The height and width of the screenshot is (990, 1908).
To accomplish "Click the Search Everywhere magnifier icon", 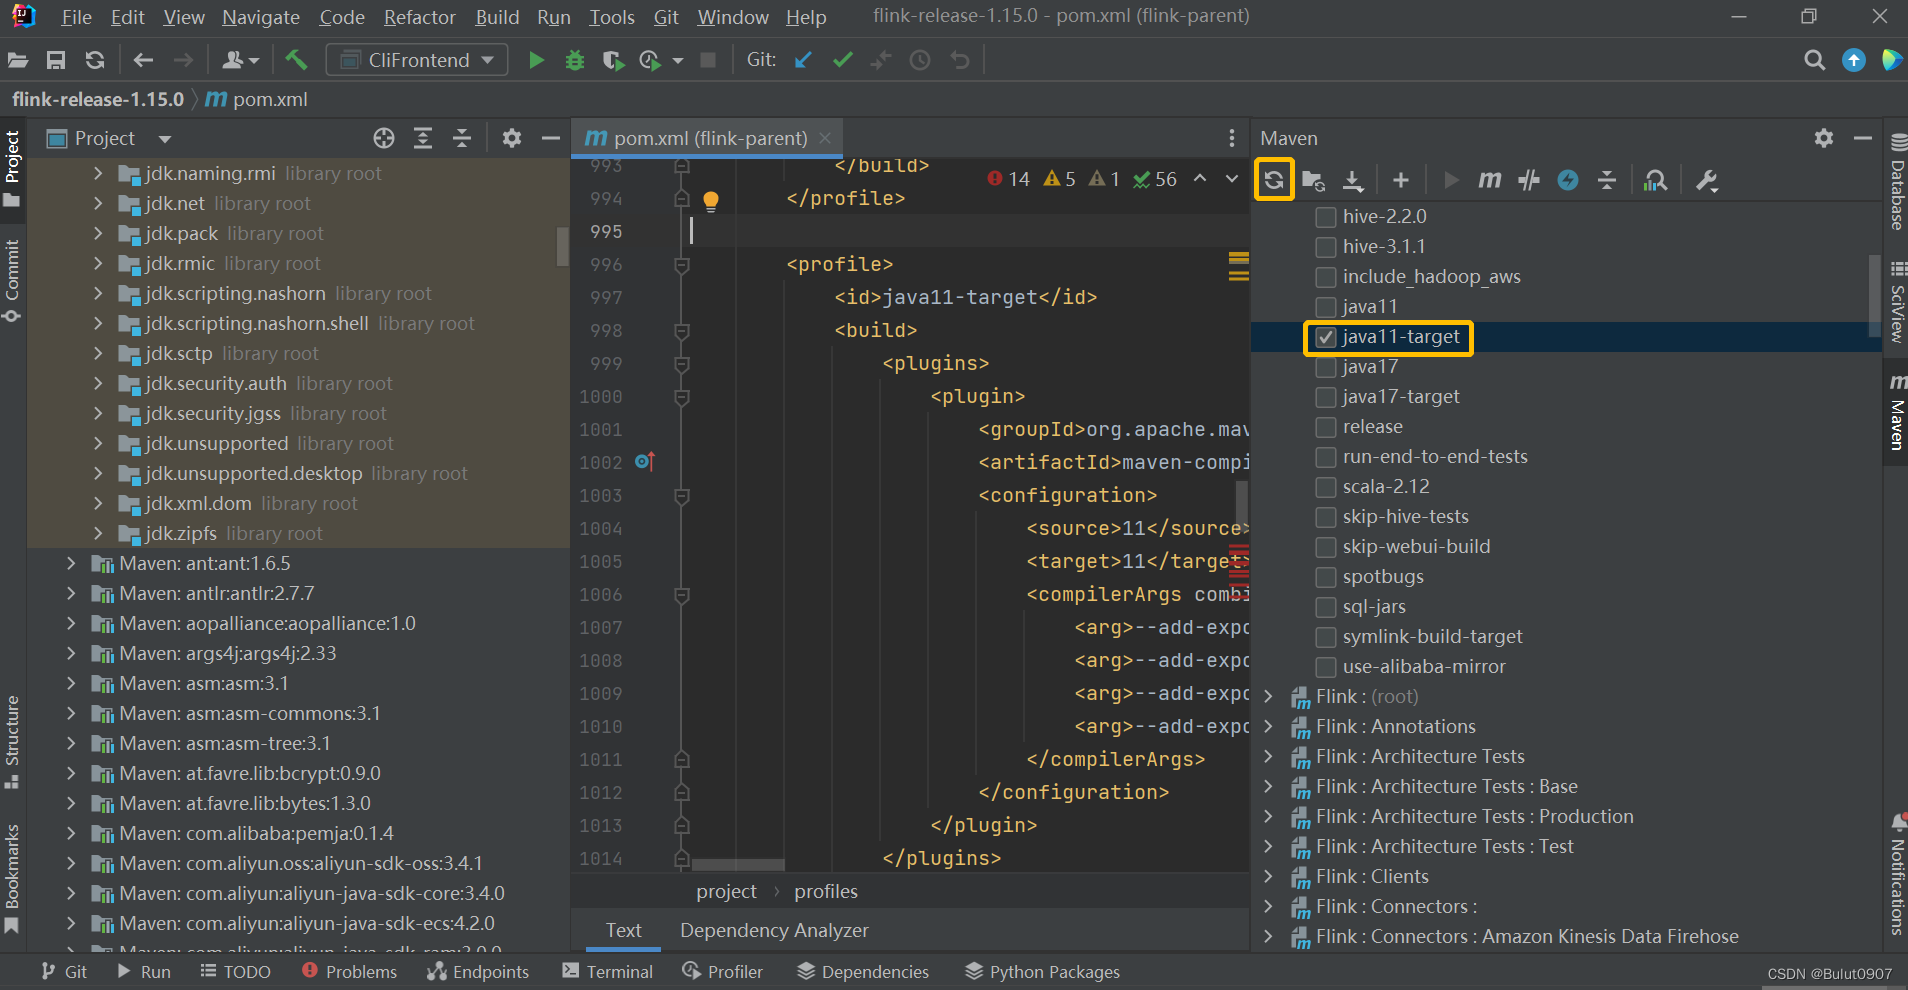I will pos(1814,60).
